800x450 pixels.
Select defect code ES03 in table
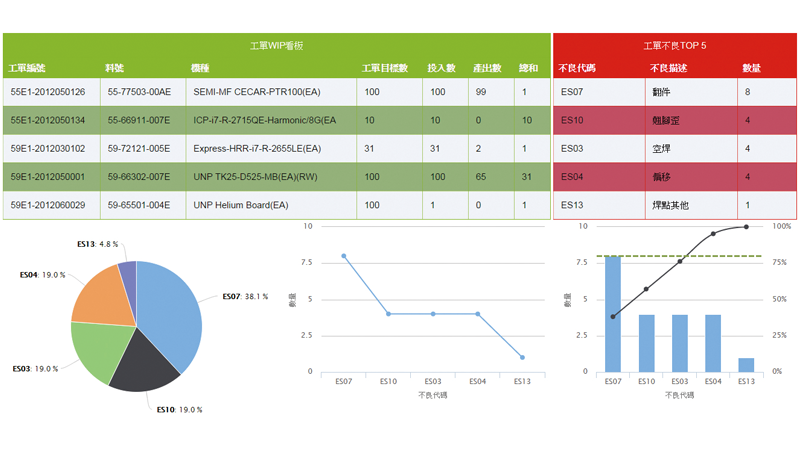(599, 148)
